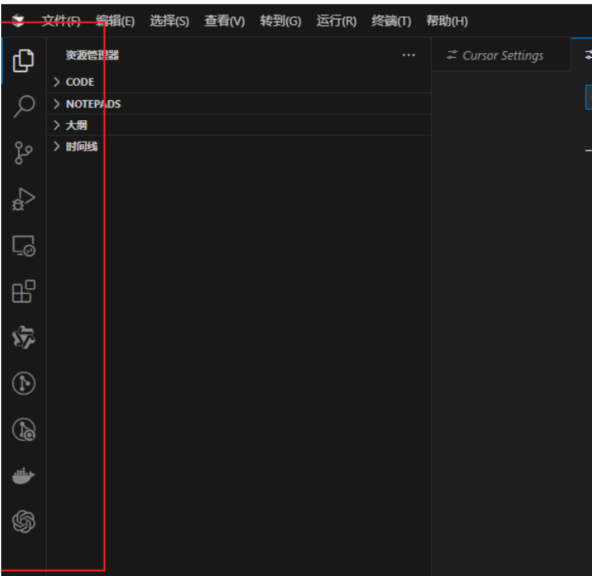Open the Search view icon
This screenshot has height=576, width=592.
(x=24, y=106)
